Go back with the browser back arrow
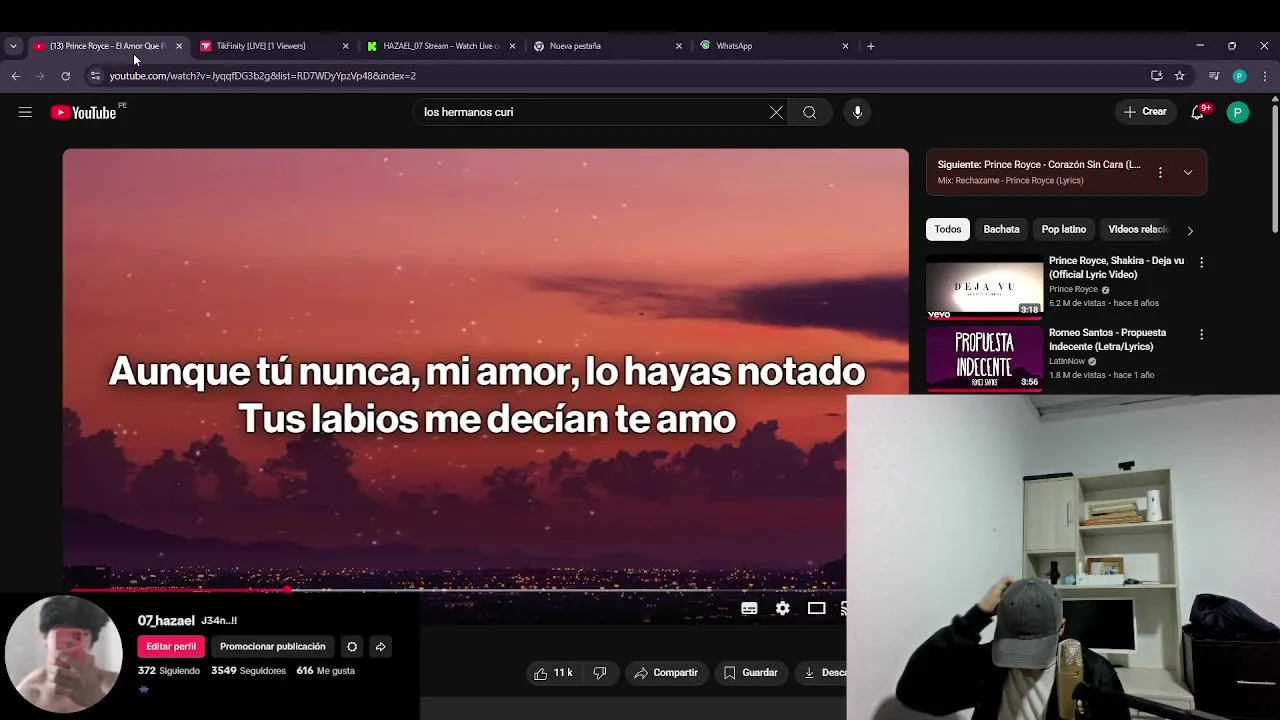1280x720 pixels. point(16,76)
